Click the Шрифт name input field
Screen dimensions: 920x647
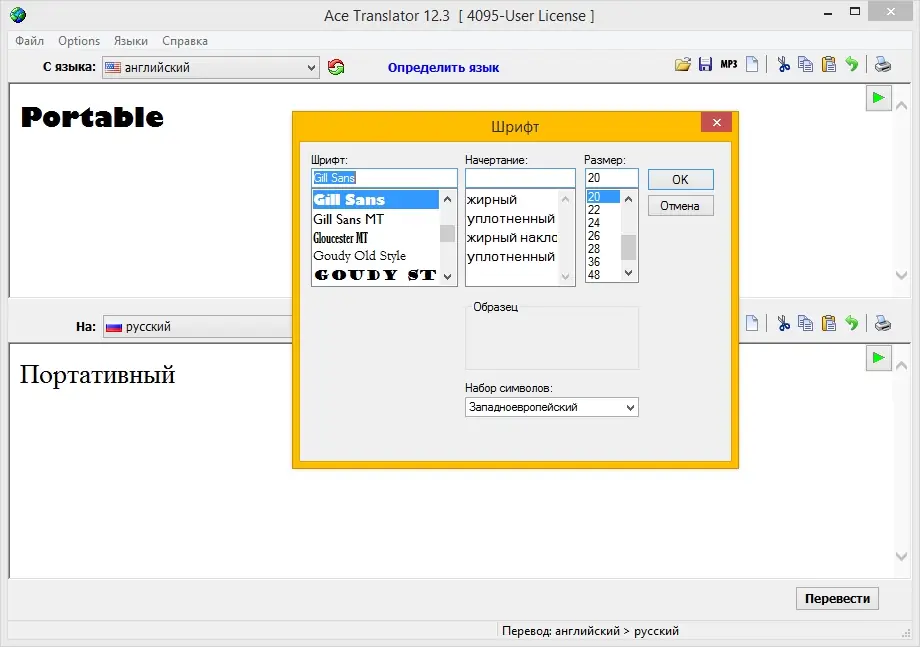[x=384, y=178]
